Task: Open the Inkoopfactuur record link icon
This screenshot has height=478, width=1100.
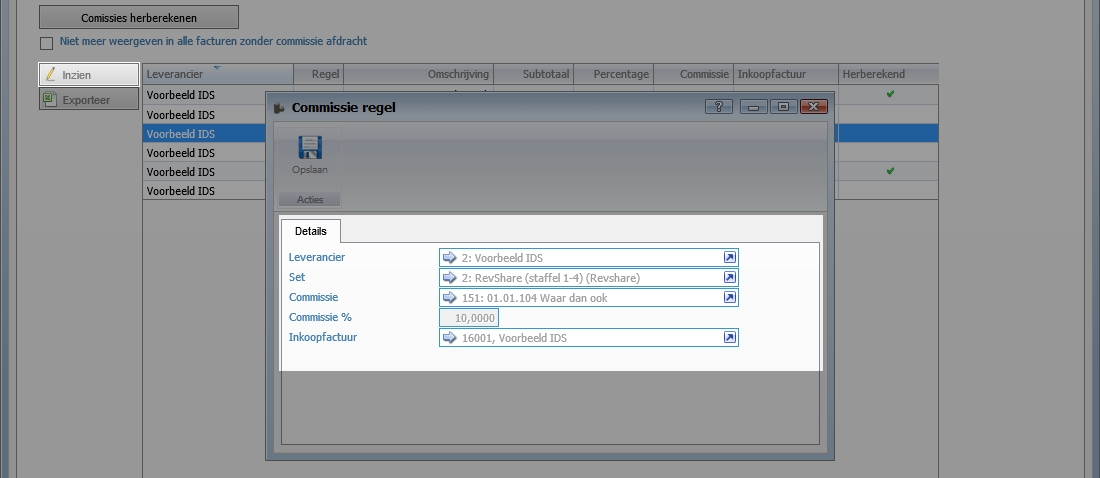Action: (x=729, y=338)
